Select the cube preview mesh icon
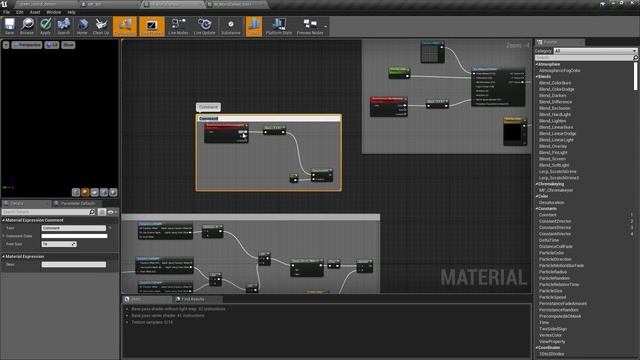 click(104, 192)
